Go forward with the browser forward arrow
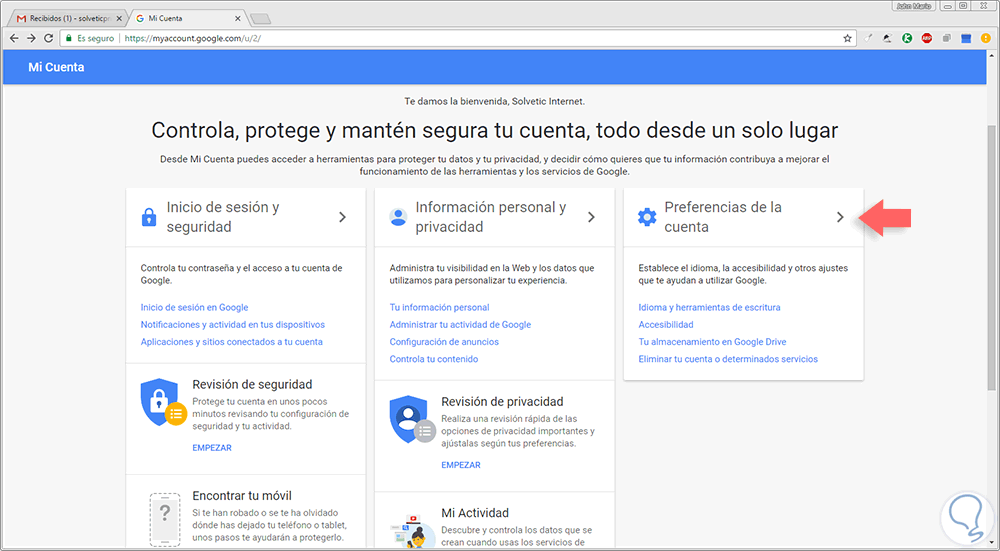The width and height of the screenshot is (1000, 551). [x=31, y=38]
